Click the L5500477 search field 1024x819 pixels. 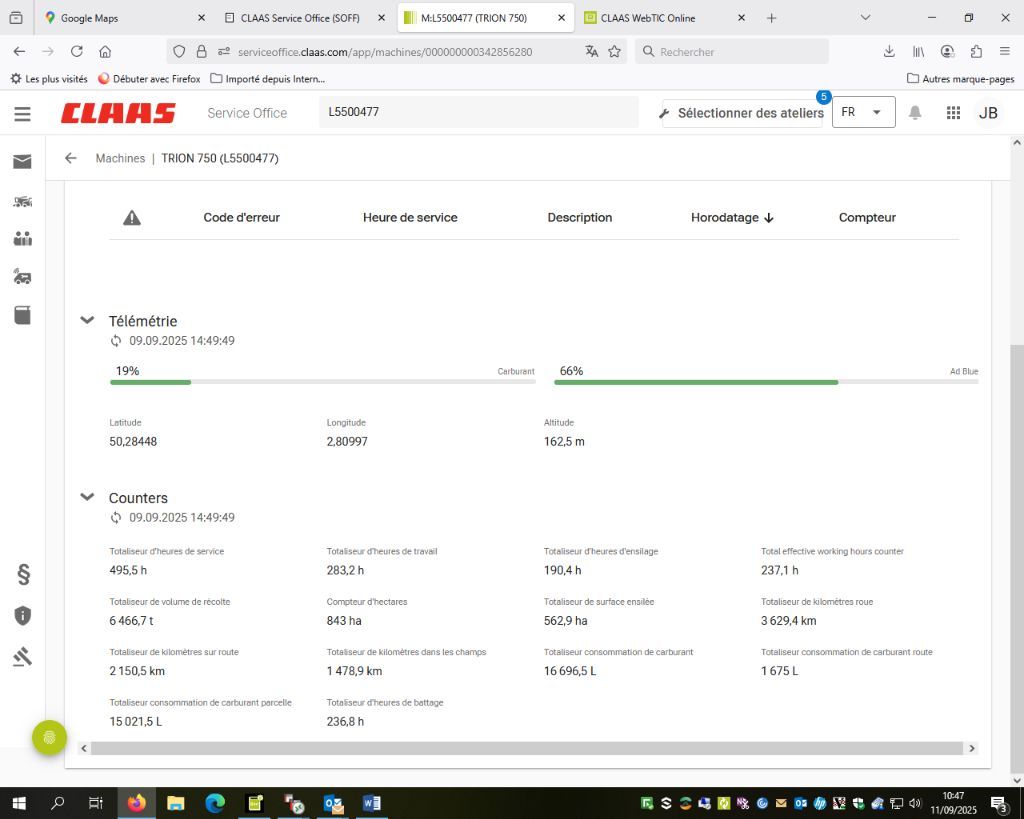coord(478,112)
